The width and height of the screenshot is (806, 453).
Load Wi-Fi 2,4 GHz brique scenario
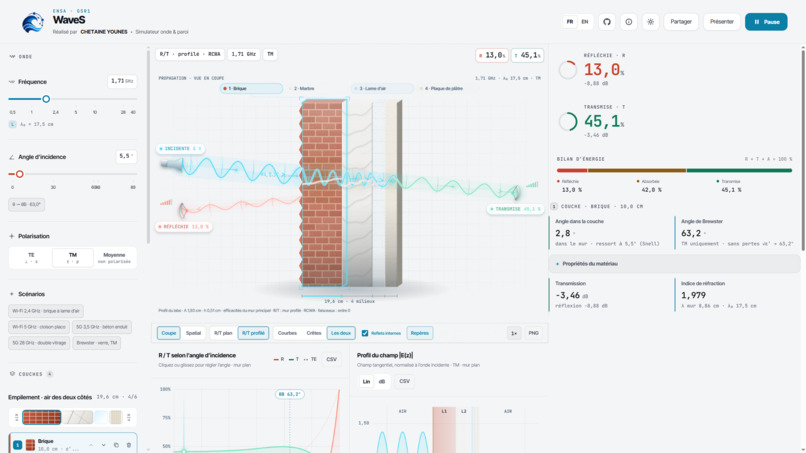46,311
